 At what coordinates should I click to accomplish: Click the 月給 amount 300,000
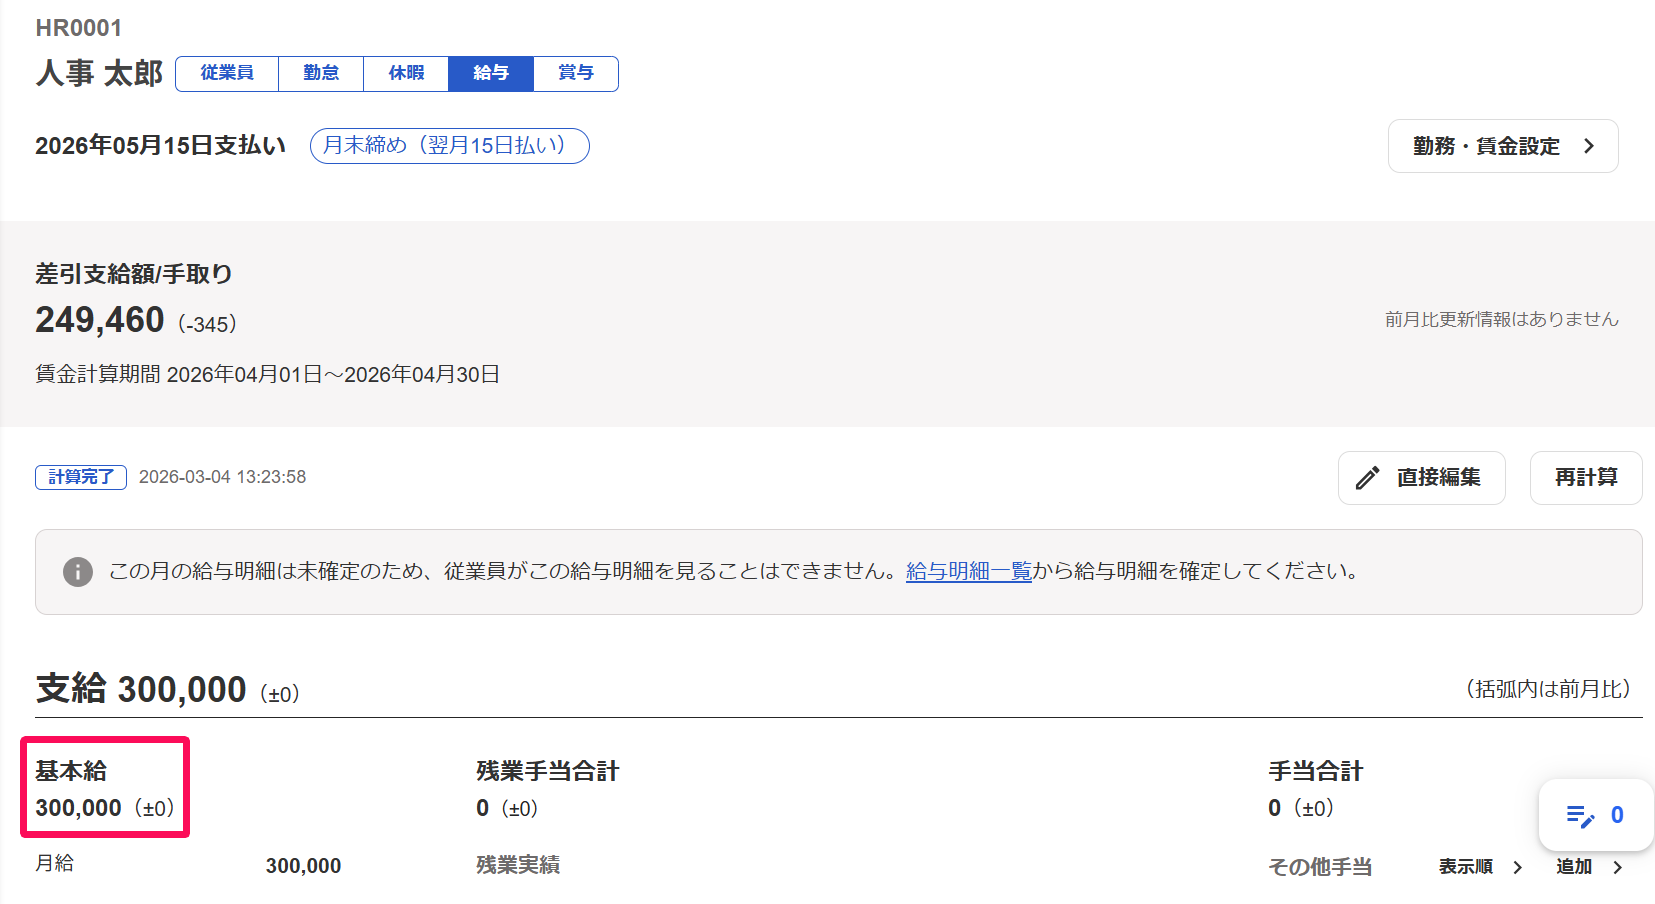click(303, 866)
